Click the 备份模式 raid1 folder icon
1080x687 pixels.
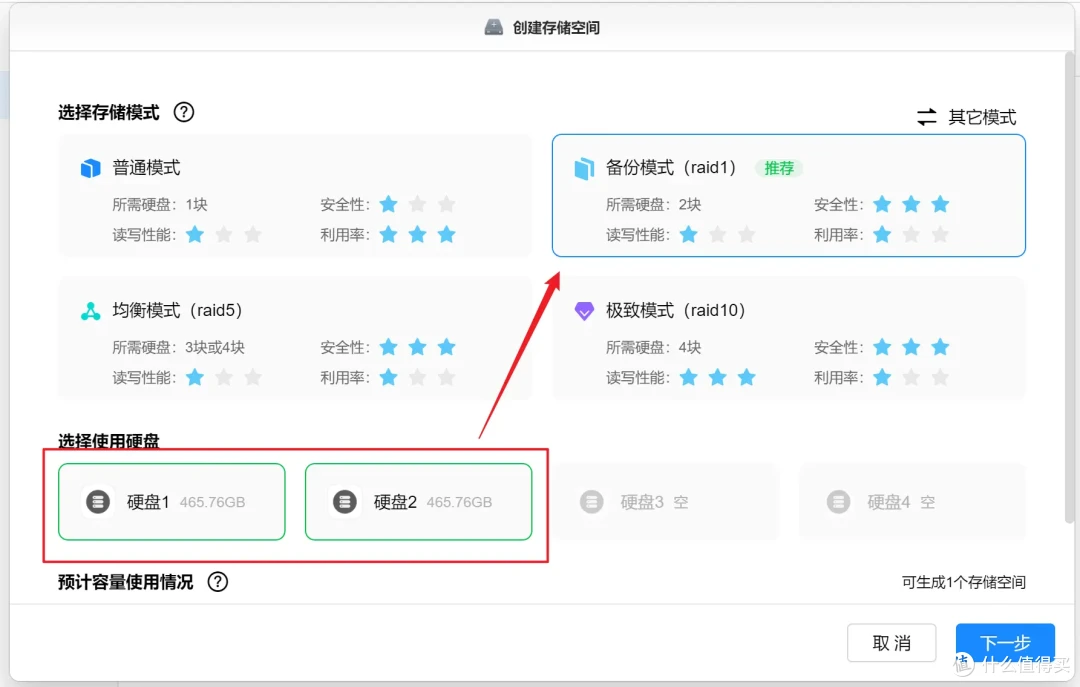[x=584, y=167]
